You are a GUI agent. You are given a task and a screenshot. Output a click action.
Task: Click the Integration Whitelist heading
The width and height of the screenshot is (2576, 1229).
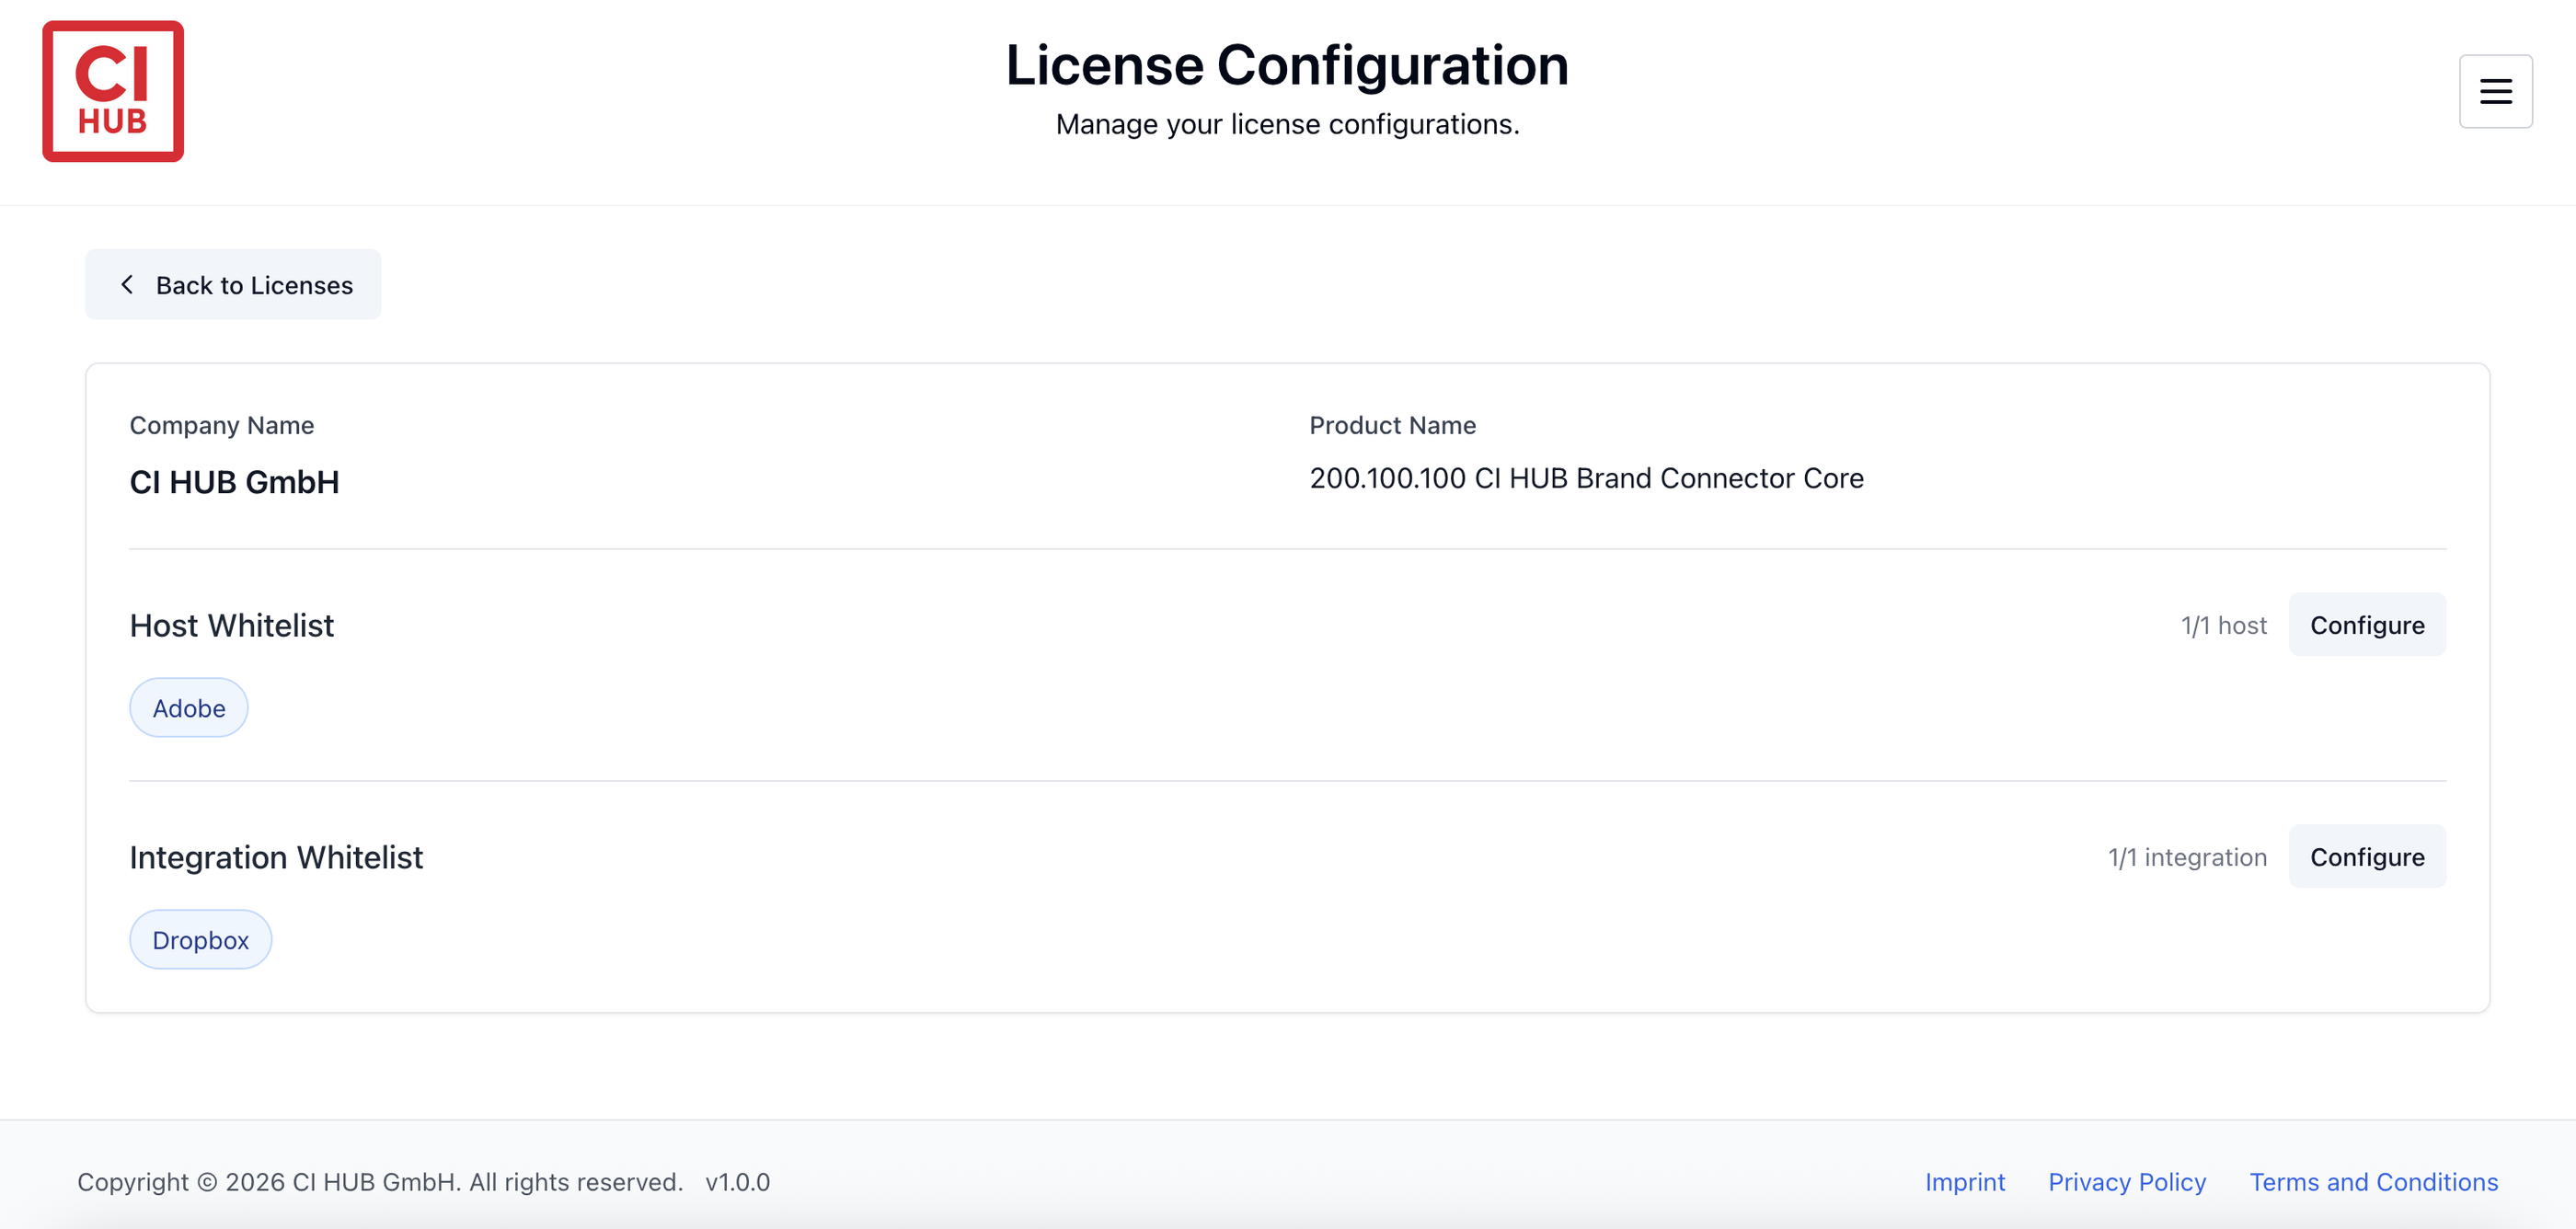click(276, 857)
